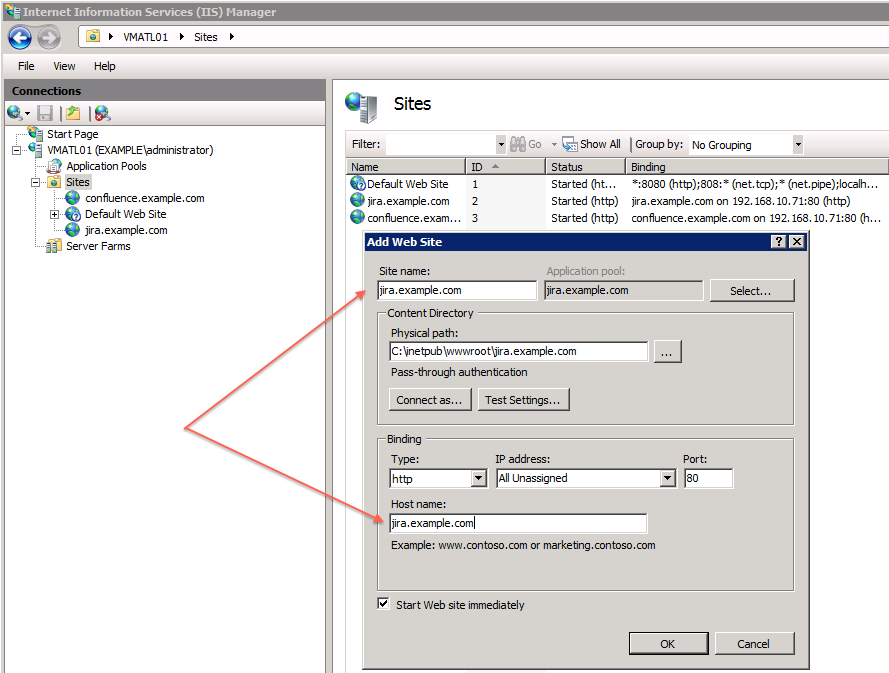889x673 pixels.
Task: Click the Server Farms icon in tree
Action: tap(54, 246)
